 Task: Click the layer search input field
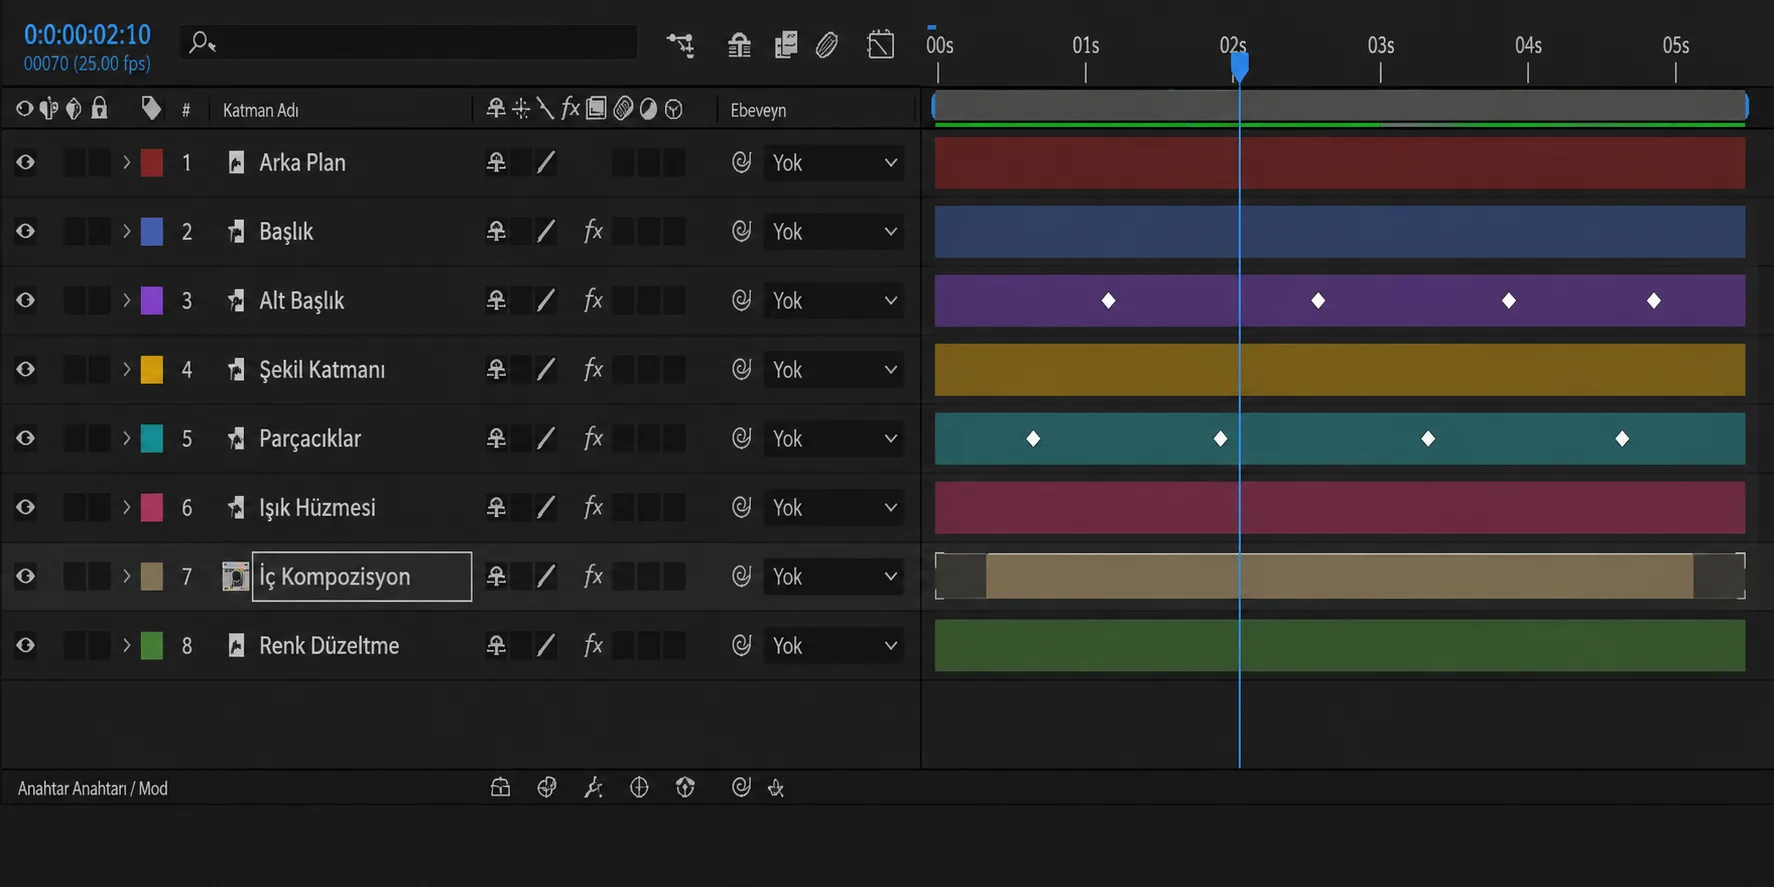tap(408, 42)
